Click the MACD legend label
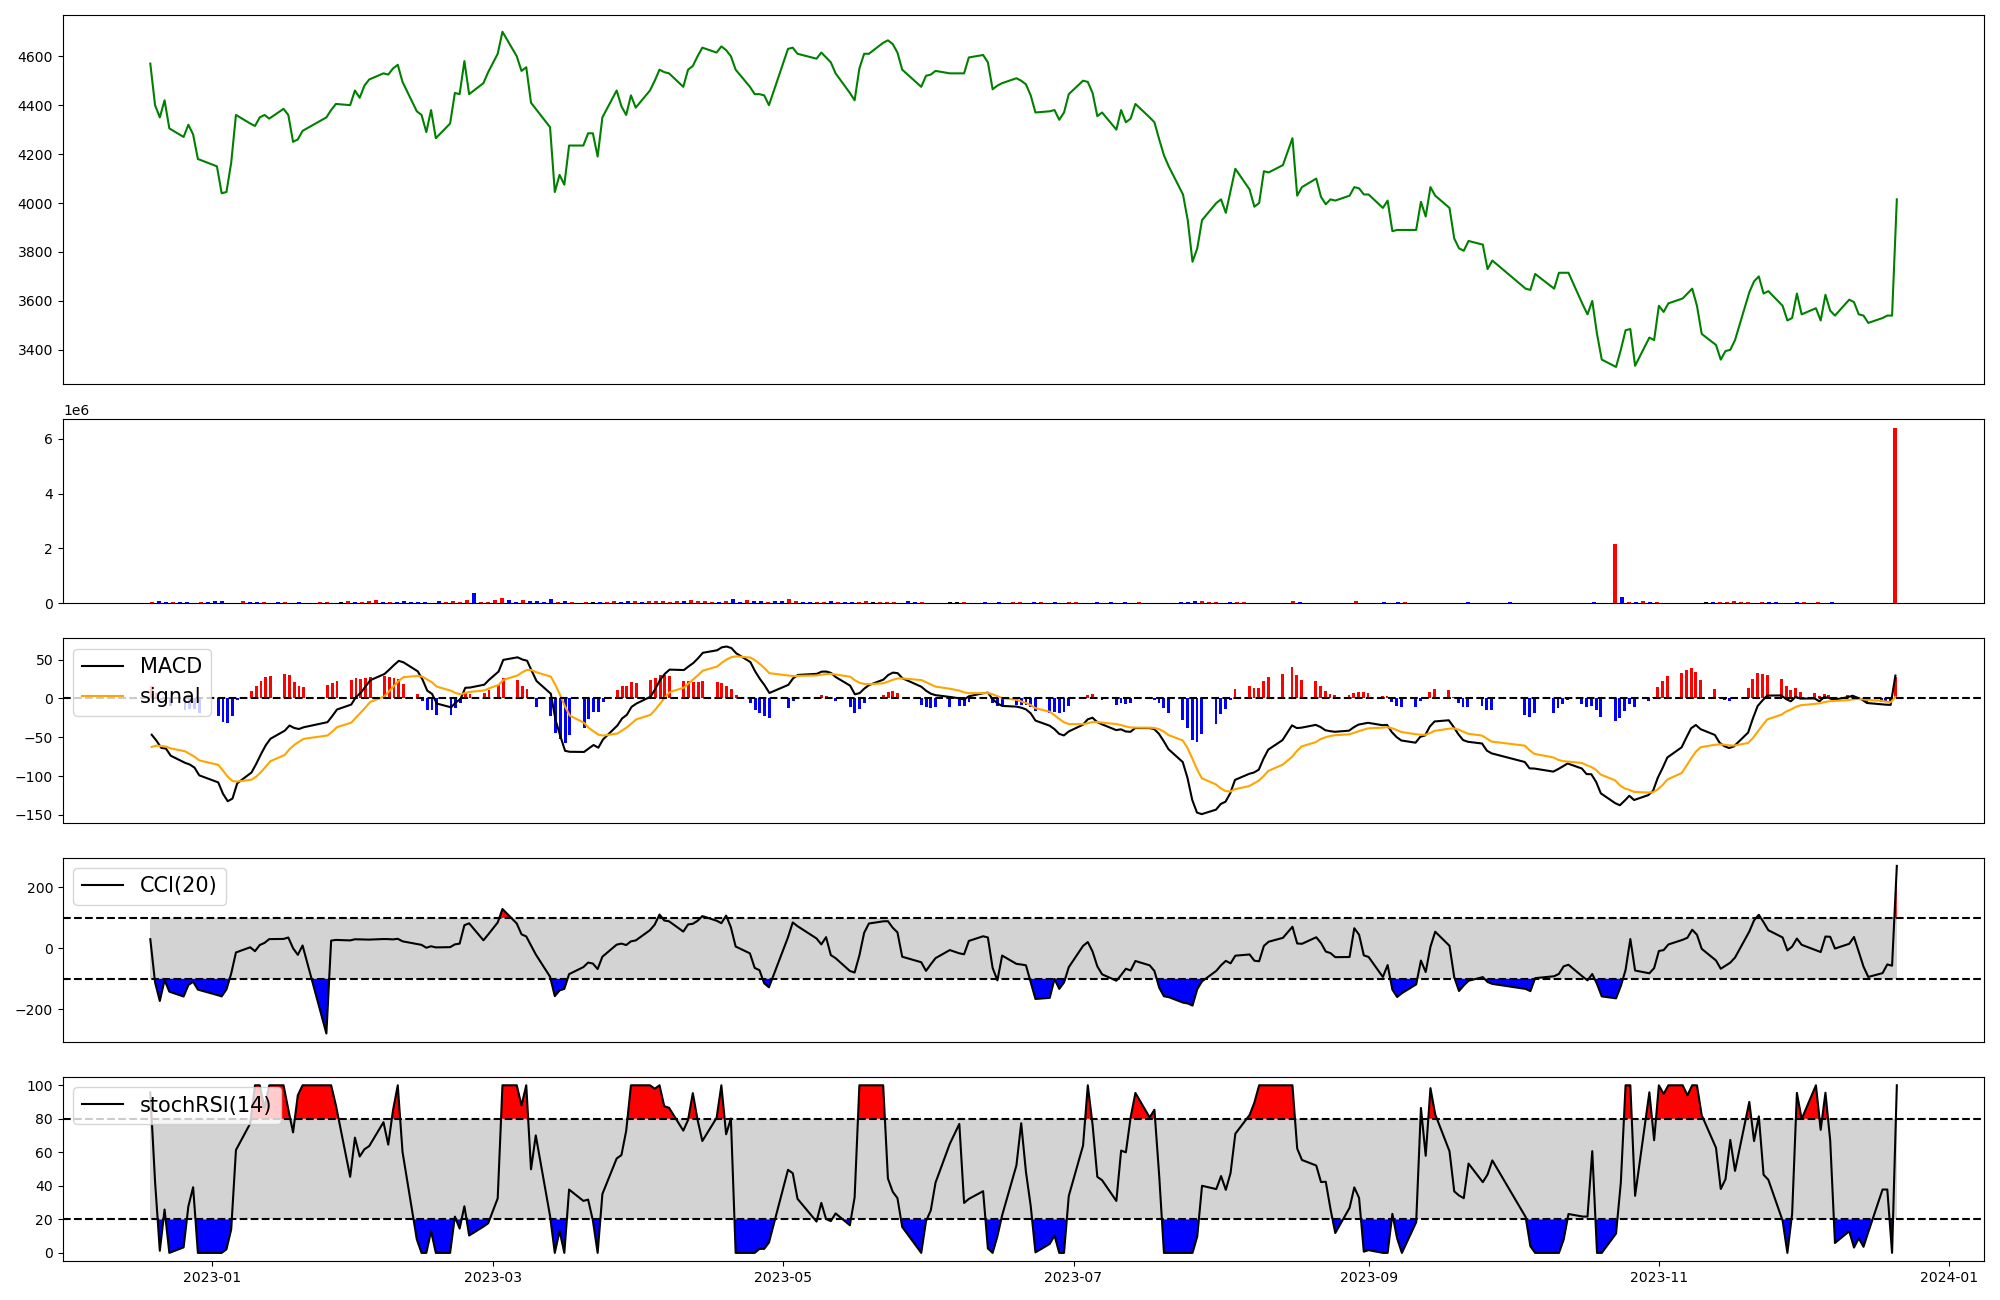This screenshot has height=1300, width=2000. [x=170, y=666]
